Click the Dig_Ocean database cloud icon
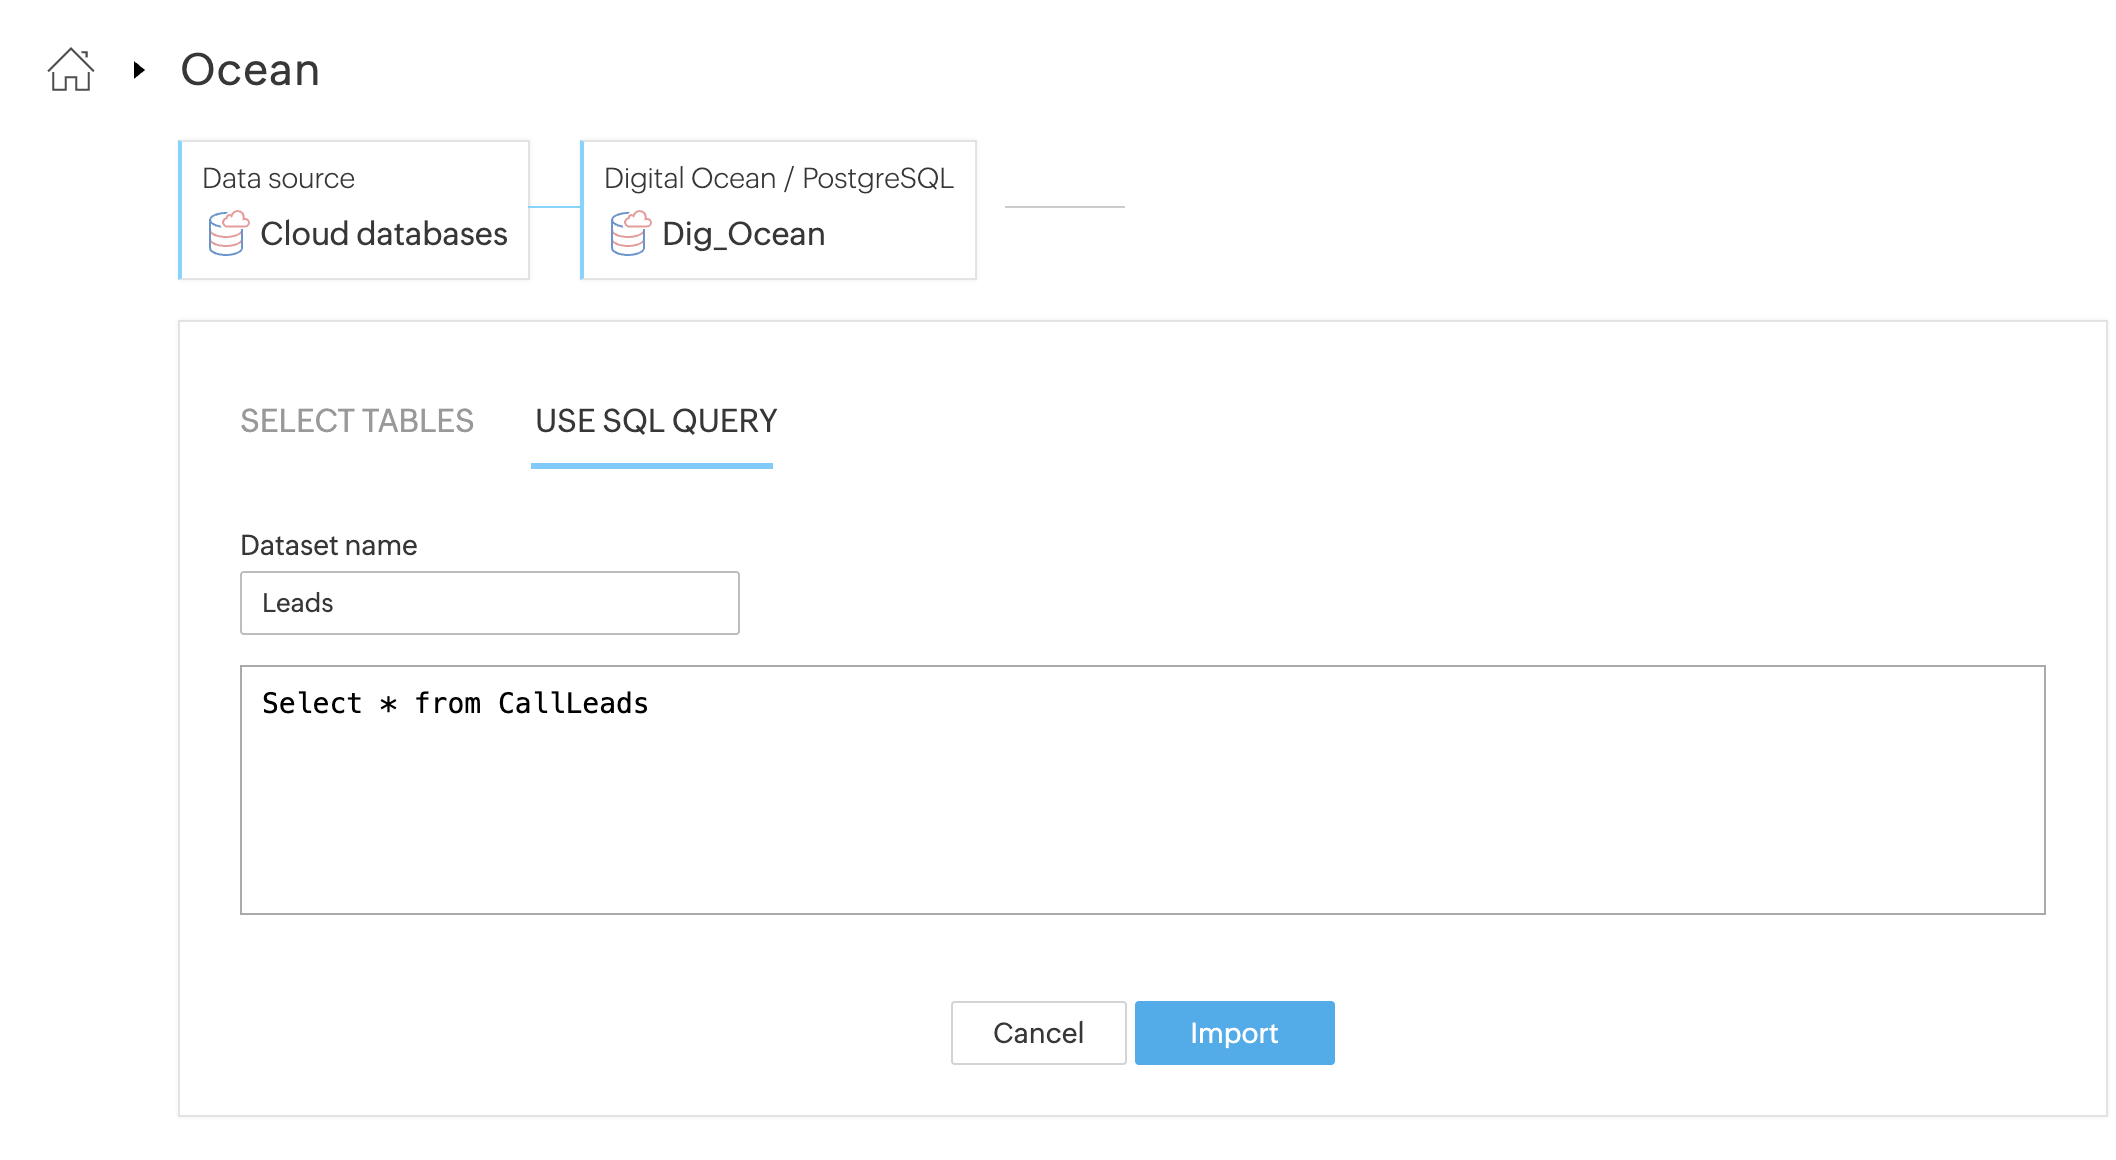 coord(630,233)
